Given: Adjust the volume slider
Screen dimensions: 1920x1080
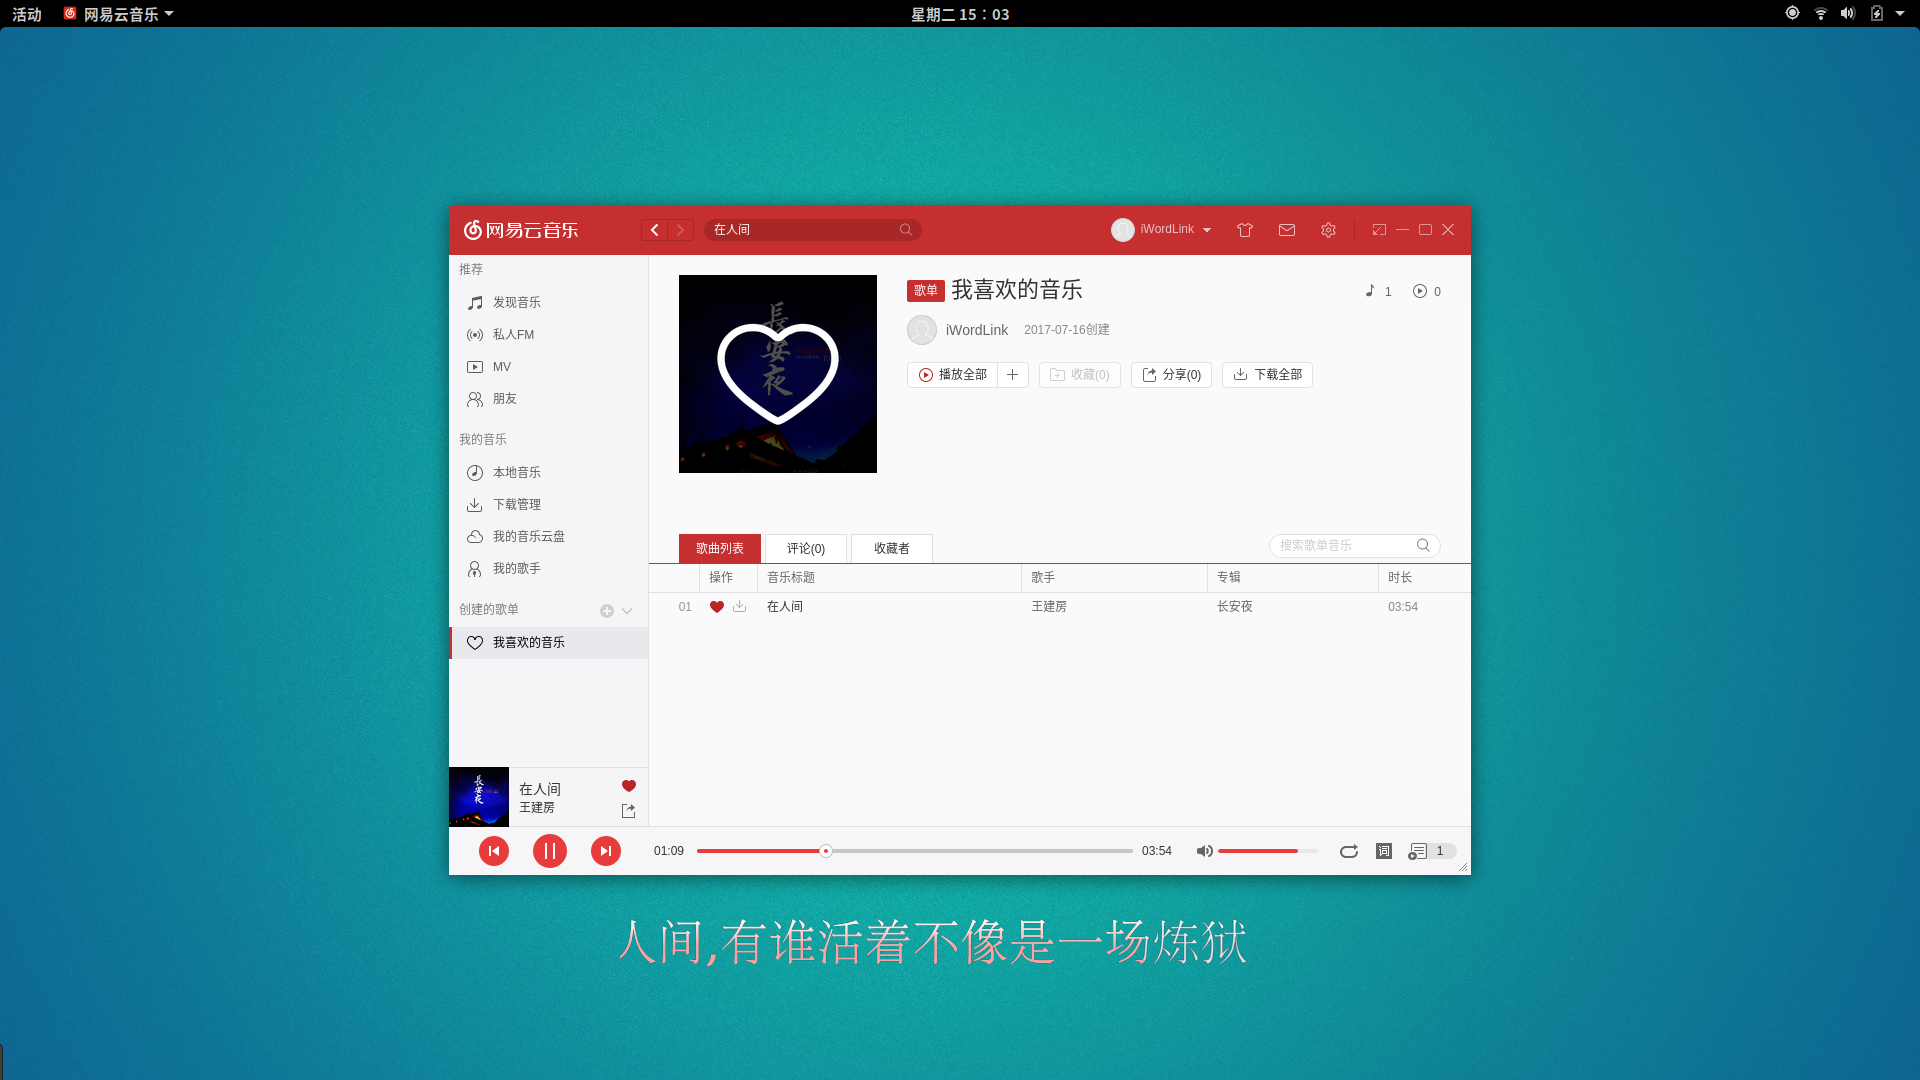Looking at the screenshot, I should coord(1268,851).
